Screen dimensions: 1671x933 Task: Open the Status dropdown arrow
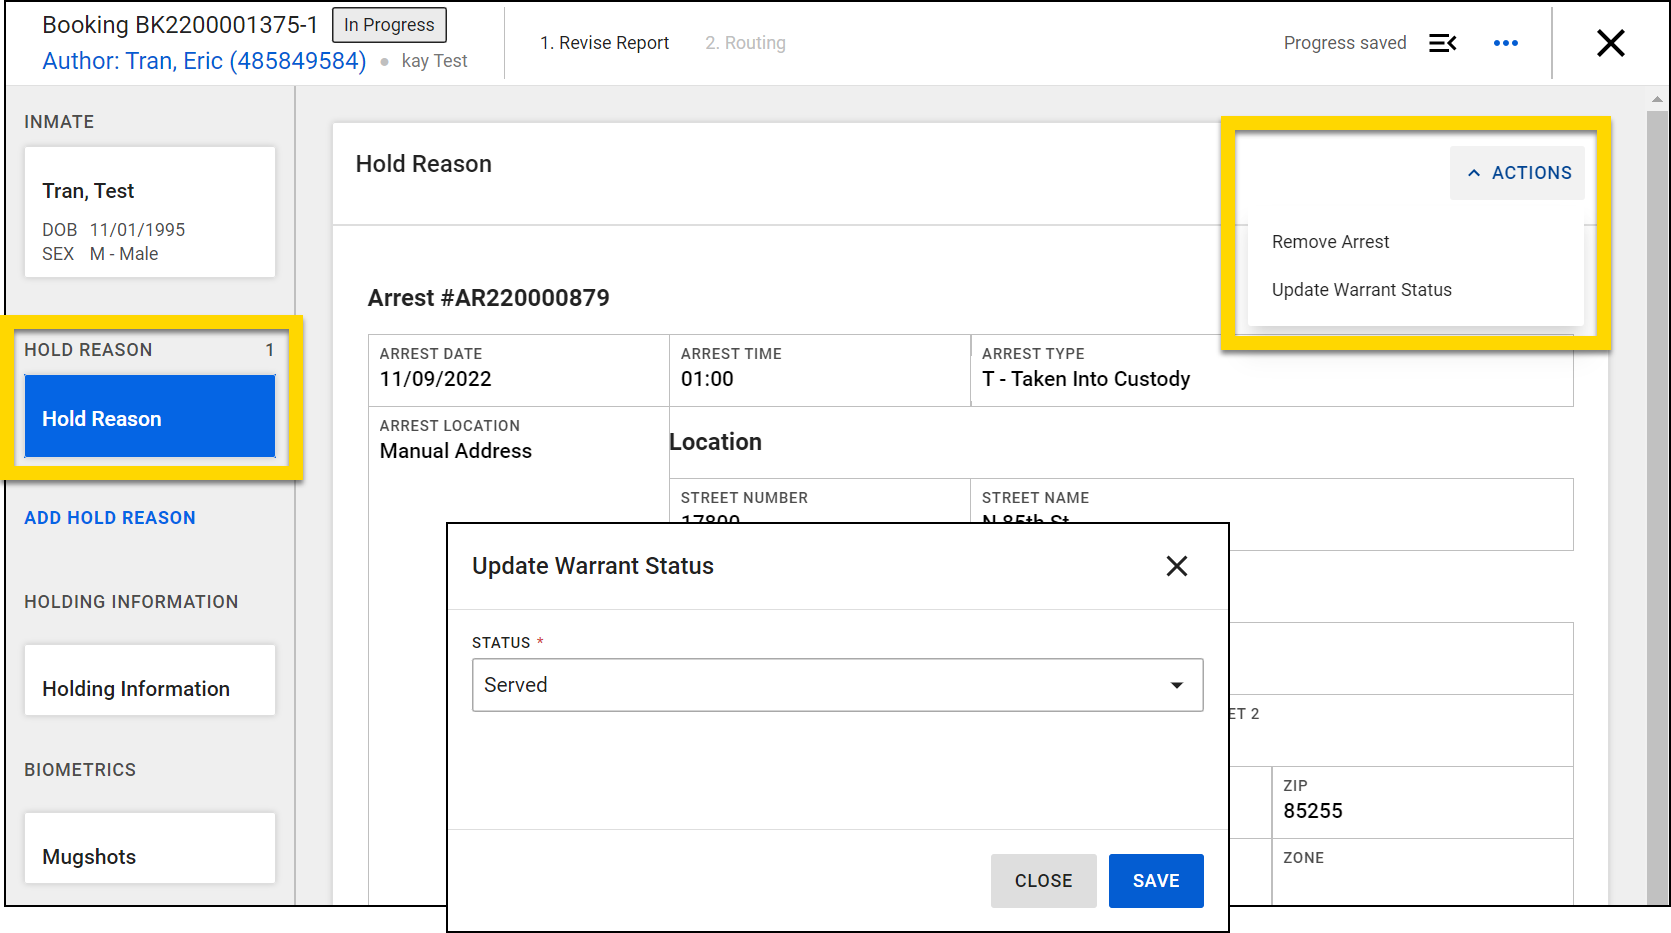[1177, 685]
